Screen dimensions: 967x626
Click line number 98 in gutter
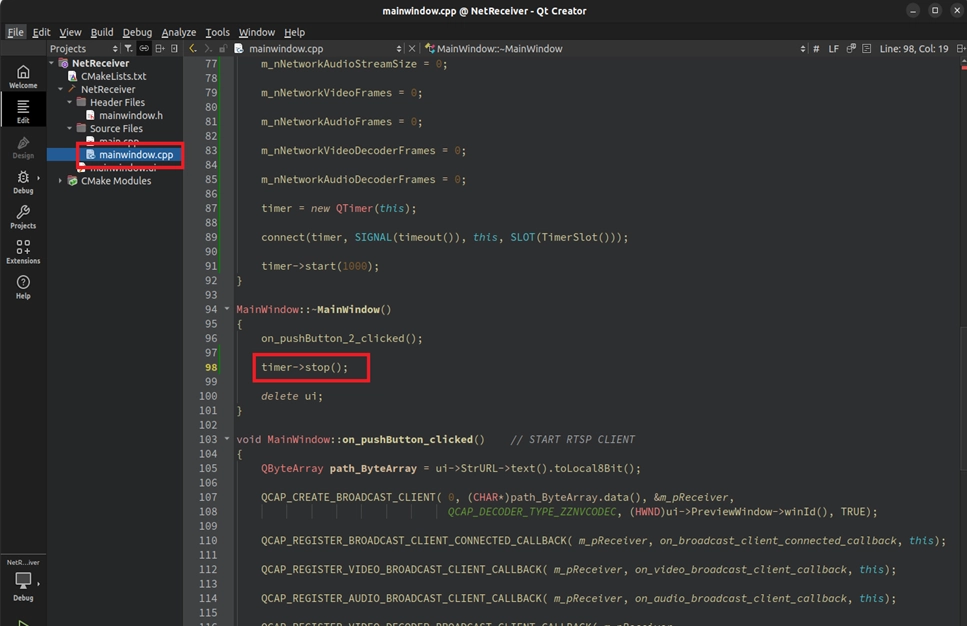[211, 367]
